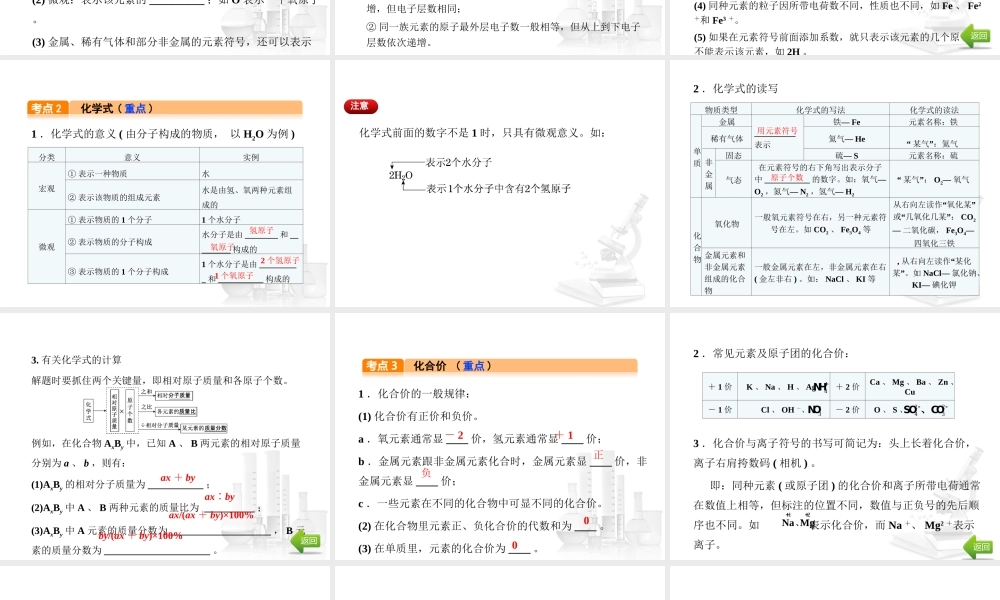Click the ＋2价 cell in the valence table
Viewport: 1000px width, 600px height.
[x=848, y=387]
